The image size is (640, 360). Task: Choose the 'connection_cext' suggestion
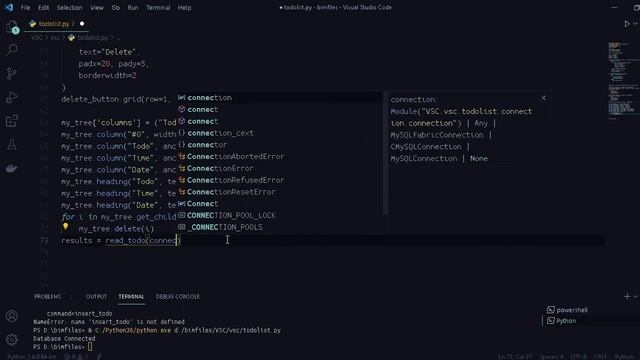(x=279, y=133)
